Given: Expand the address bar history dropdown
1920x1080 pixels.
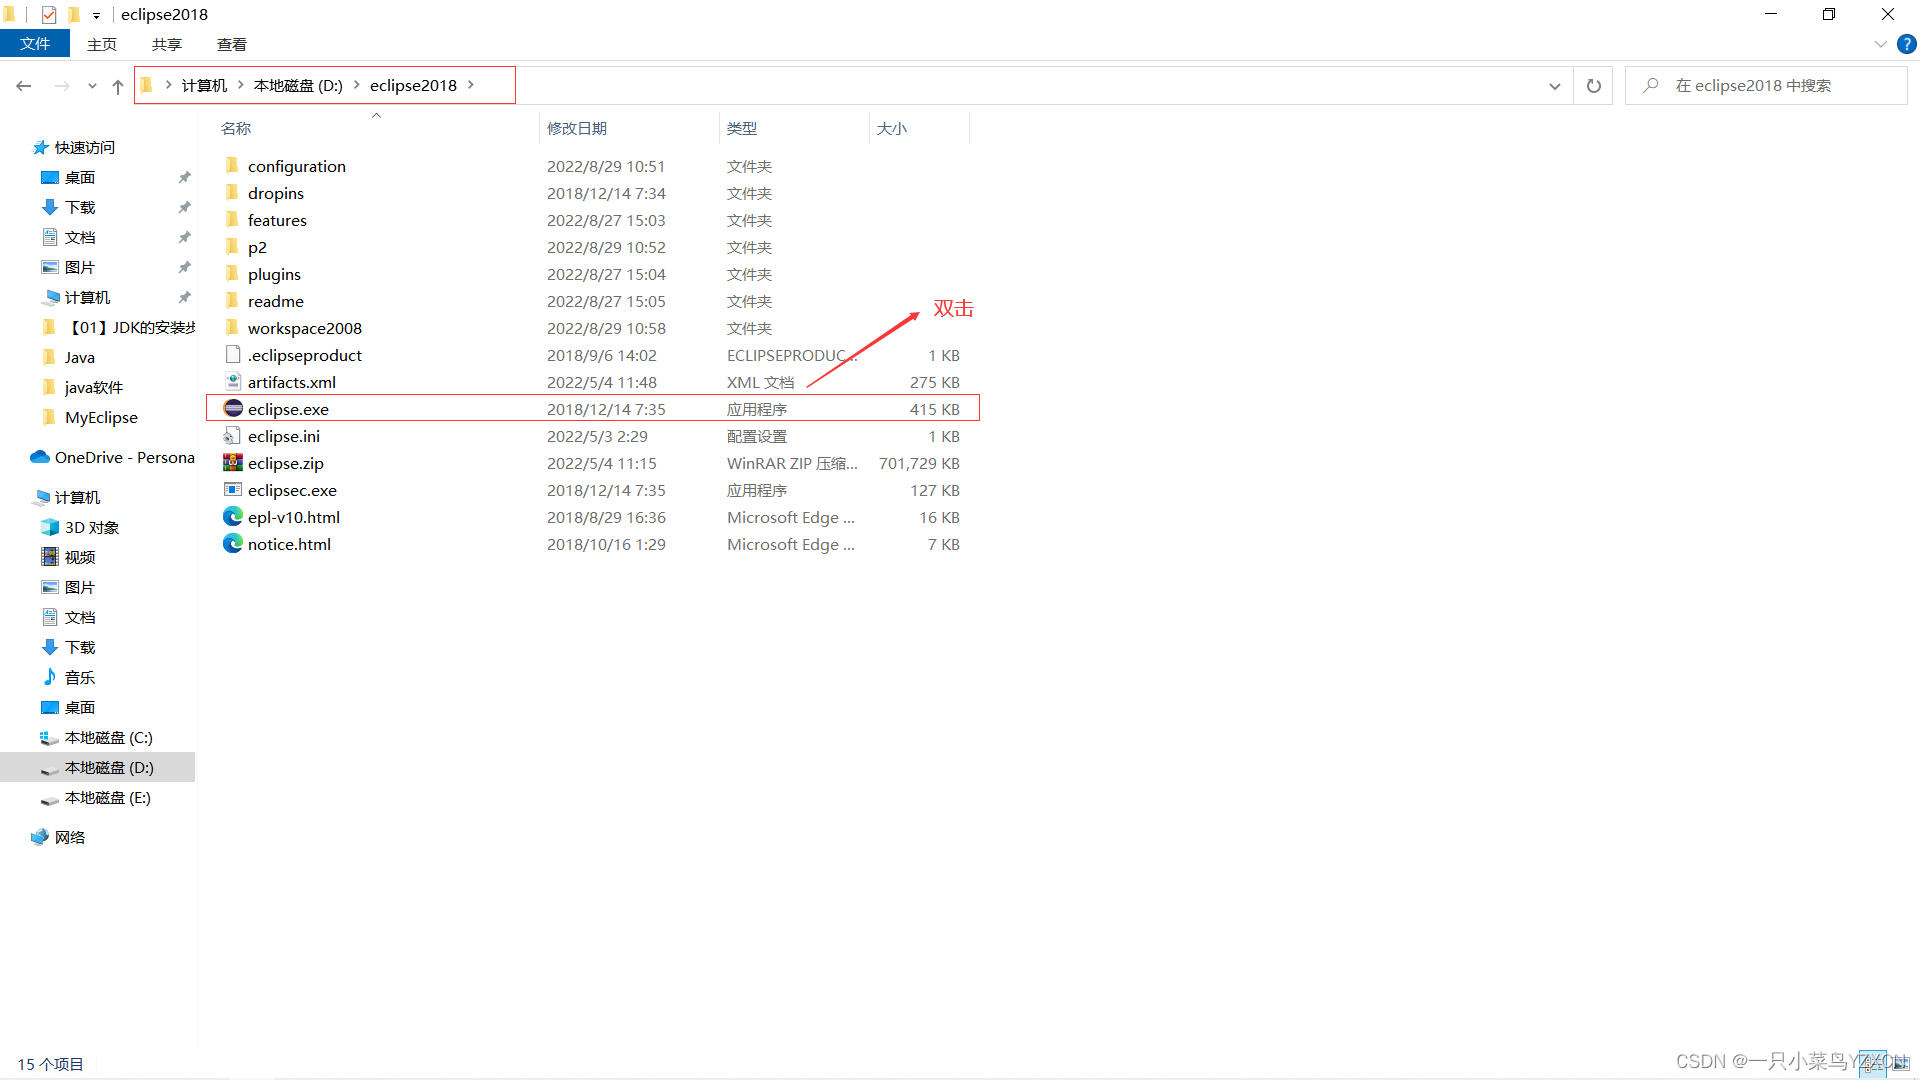Looking at the screenshot, I should tap(1554, 86).
